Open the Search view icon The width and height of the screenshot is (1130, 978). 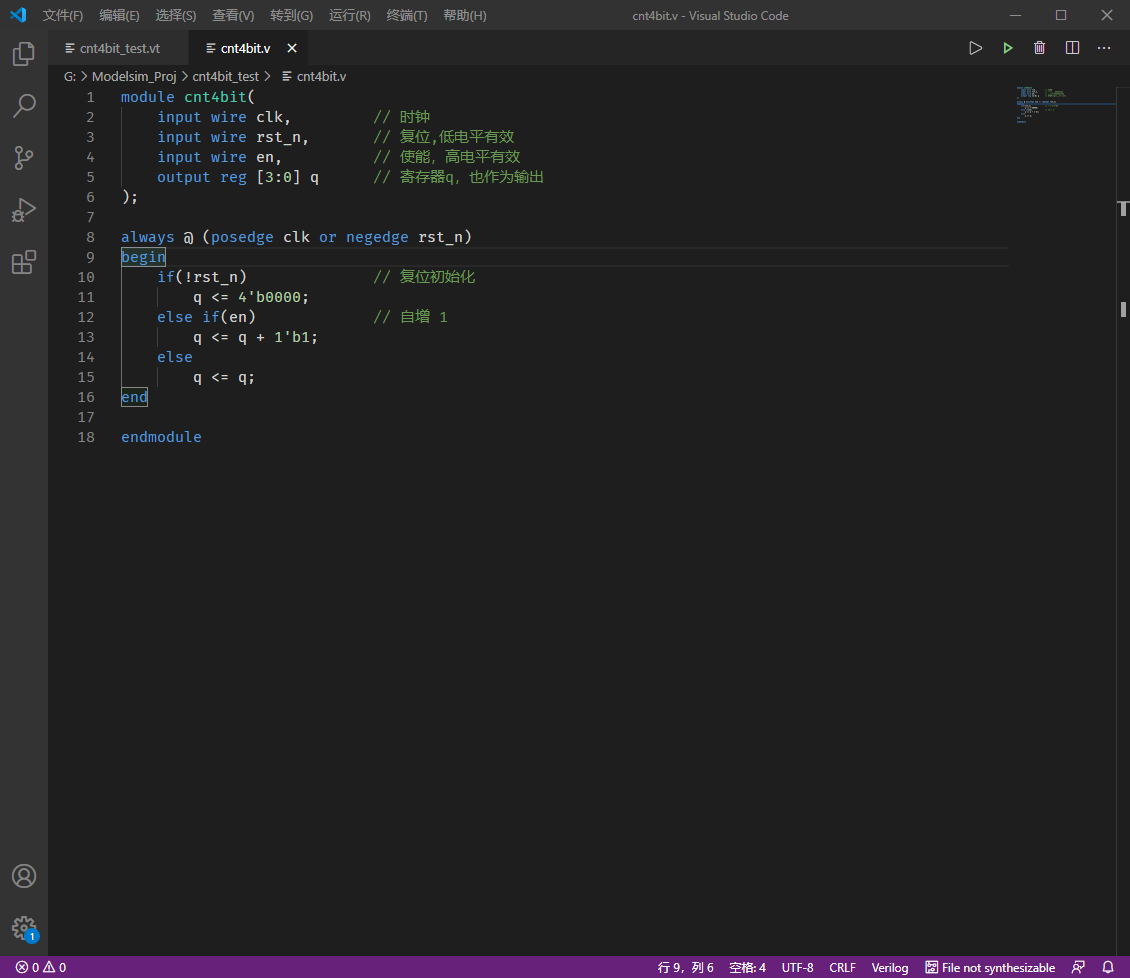(x=24, y=106)
